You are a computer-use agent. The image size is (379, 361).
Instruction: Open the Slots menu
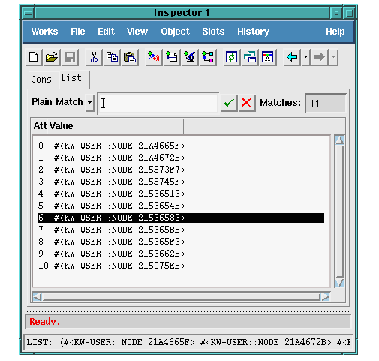(213, 32)
